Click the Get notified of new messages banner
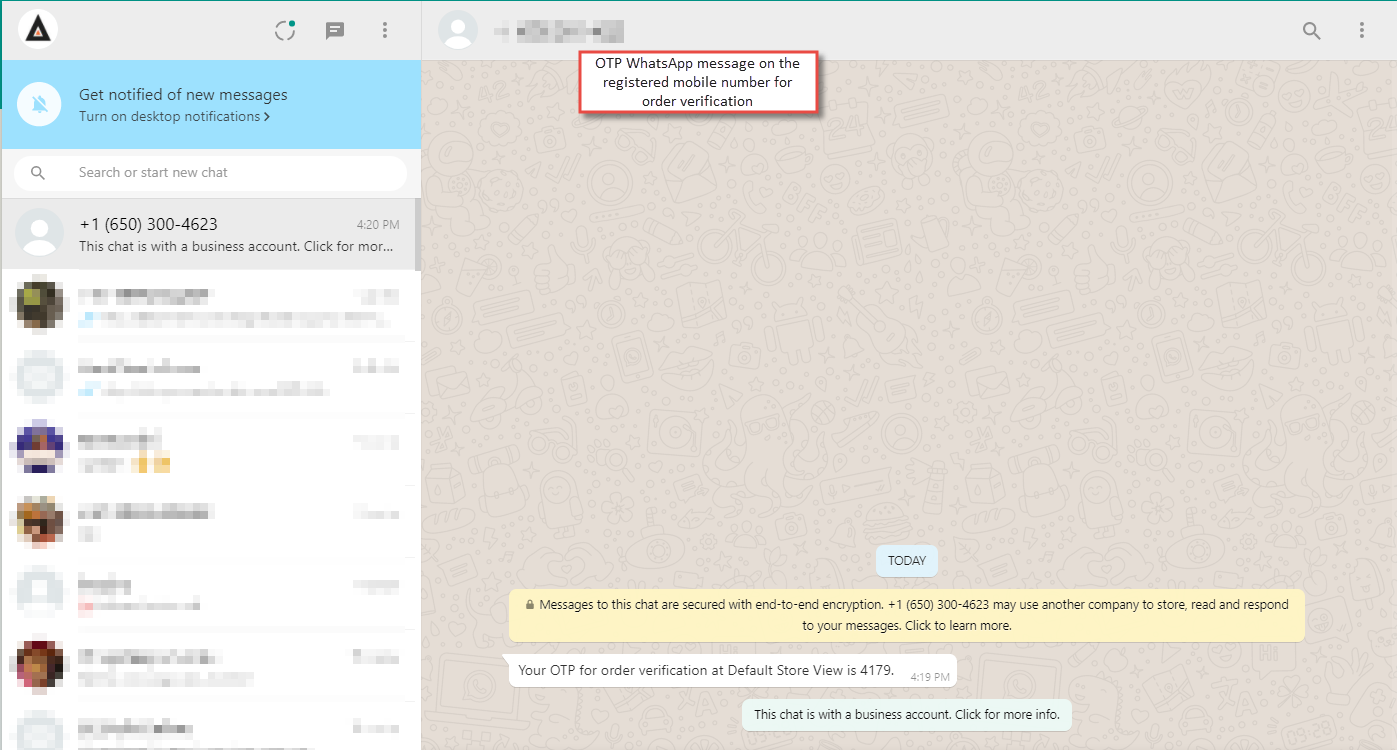This screenshot has height=750, width=1397. [x=211, y=105]
